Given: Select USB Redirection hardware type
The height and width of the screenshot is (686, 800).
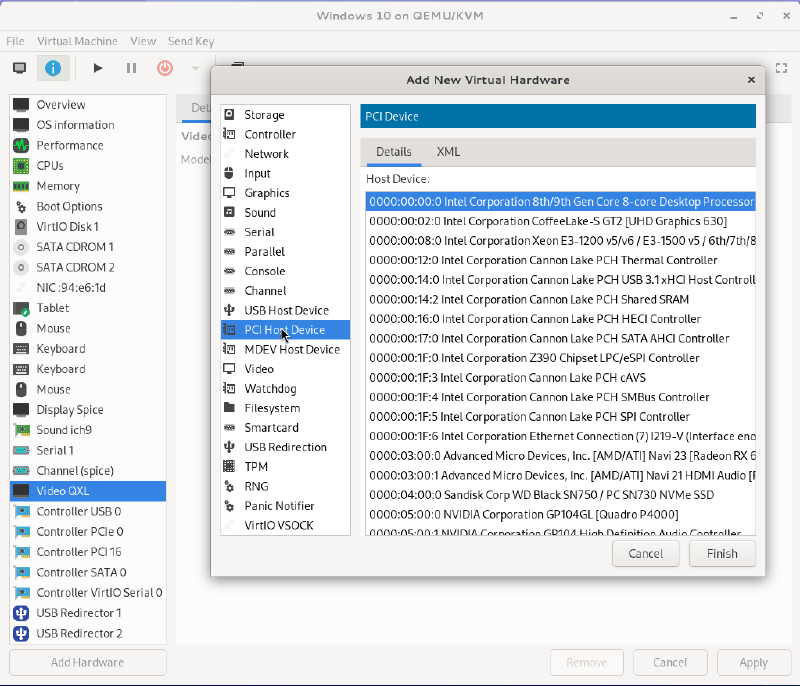Looking at the screenshot, I should tap(285, 447).
